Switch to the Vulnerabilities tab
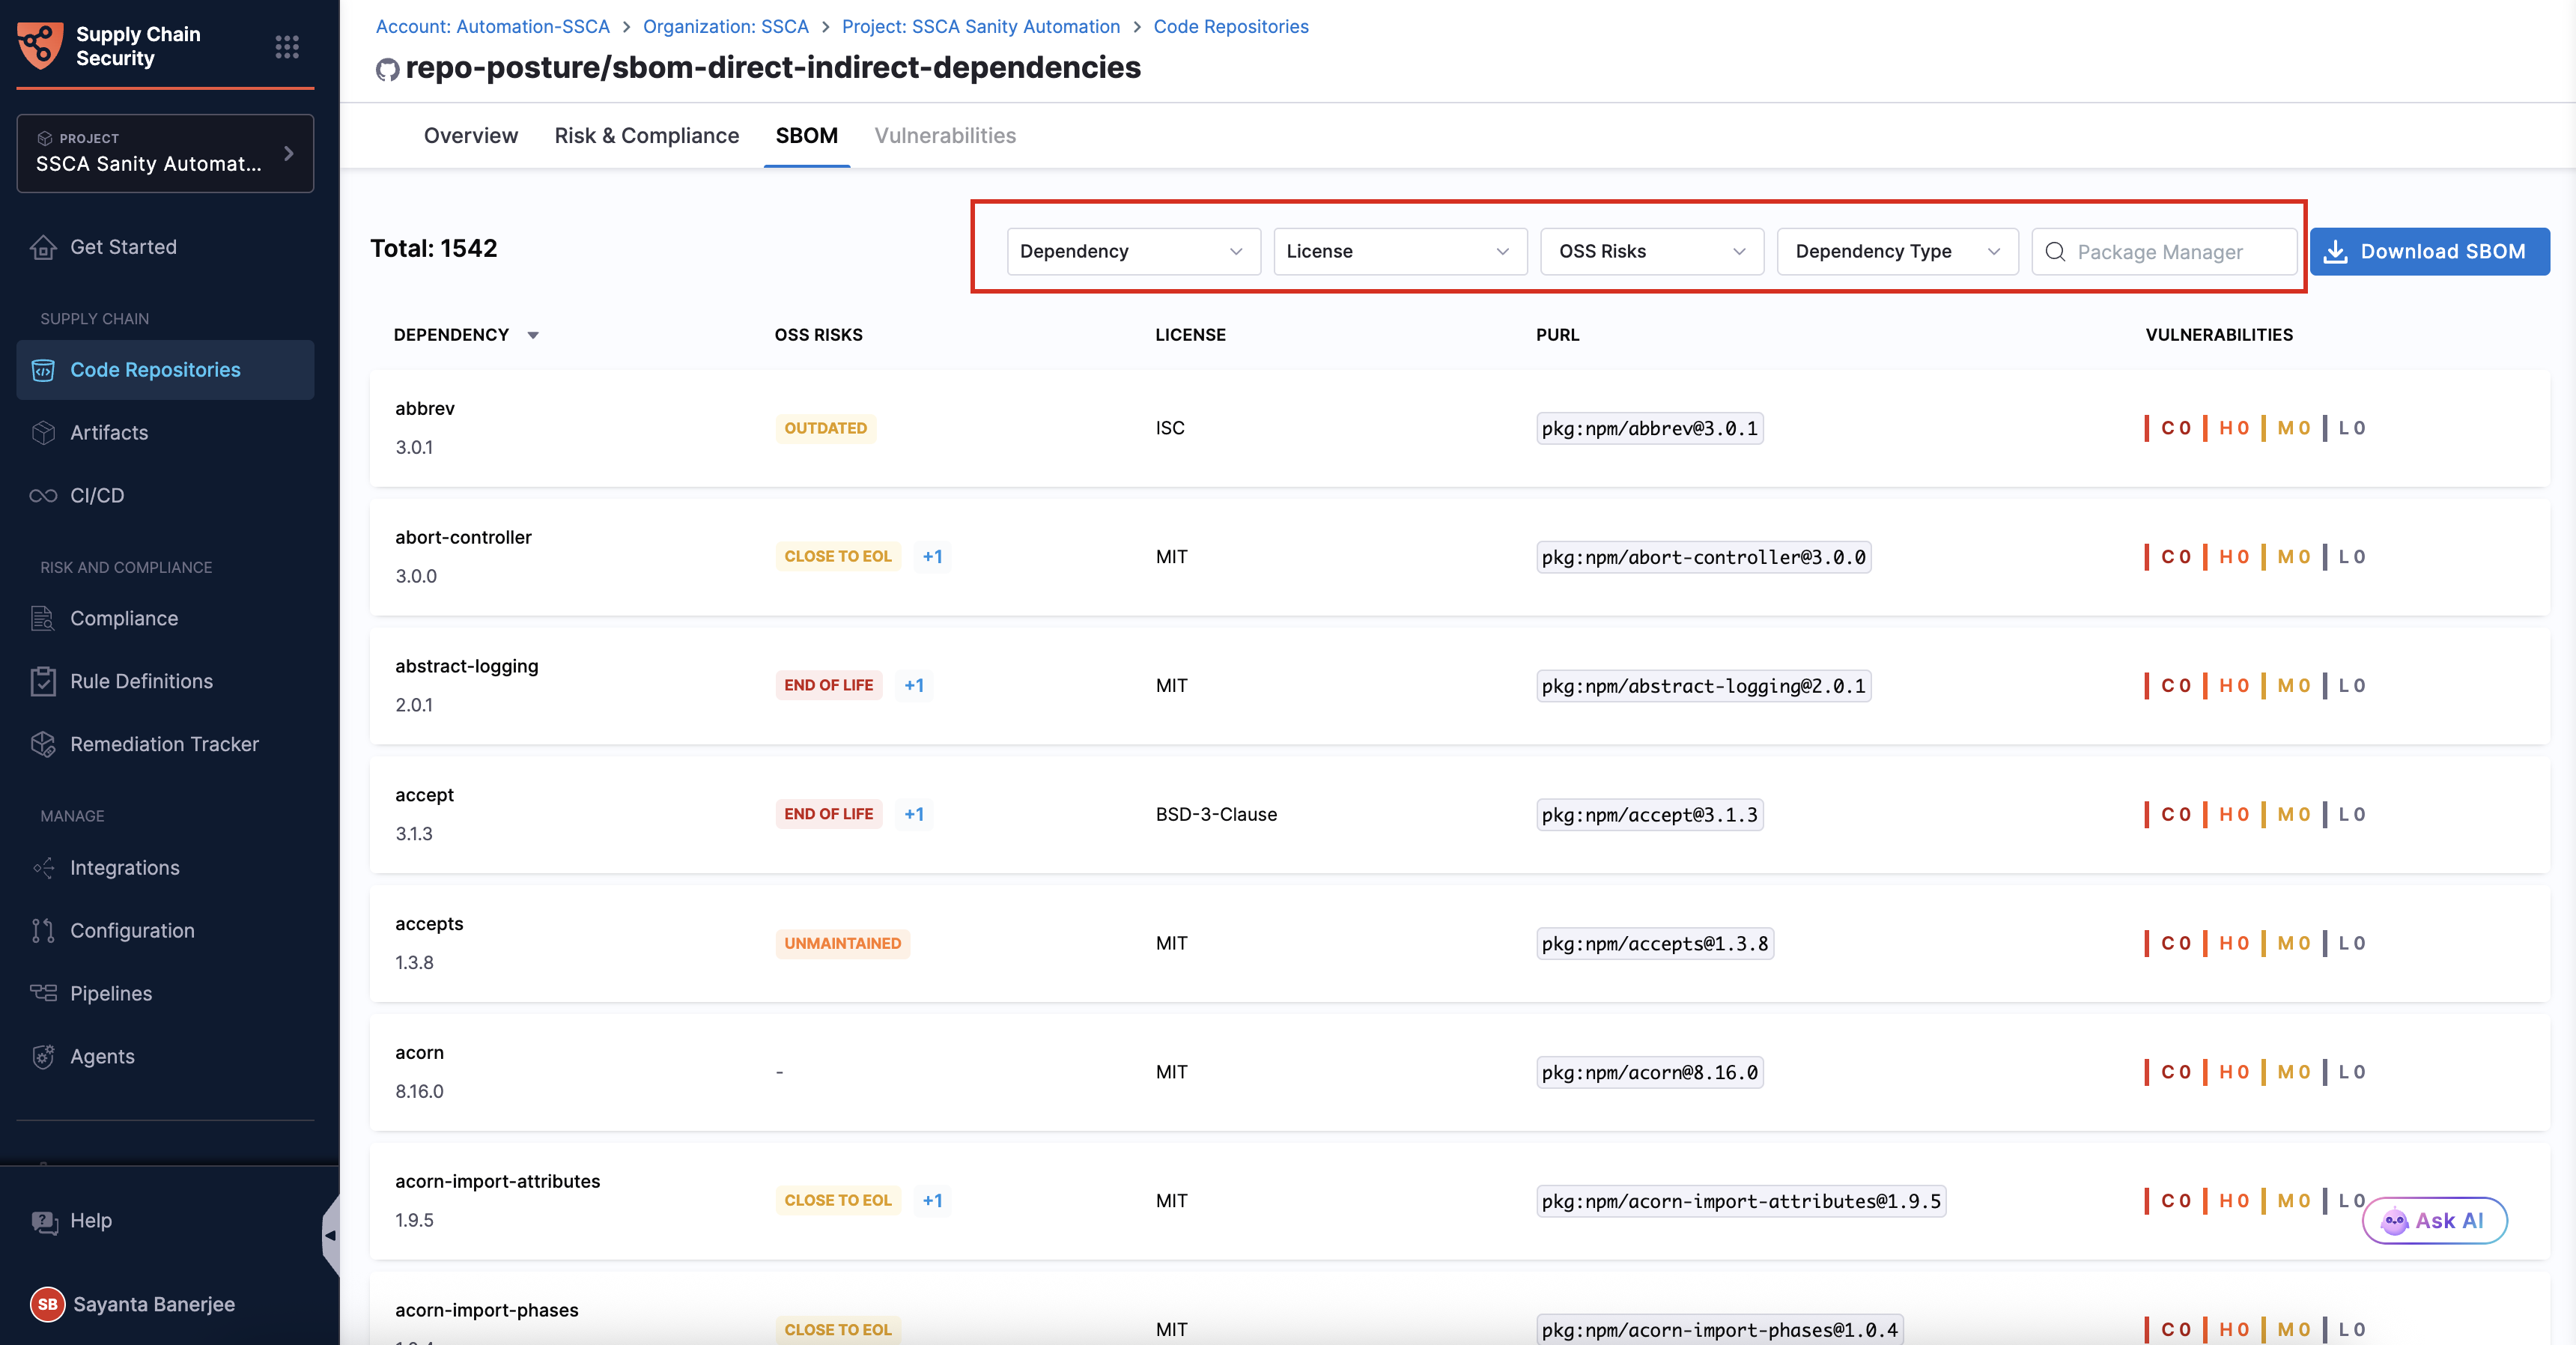 944,135
